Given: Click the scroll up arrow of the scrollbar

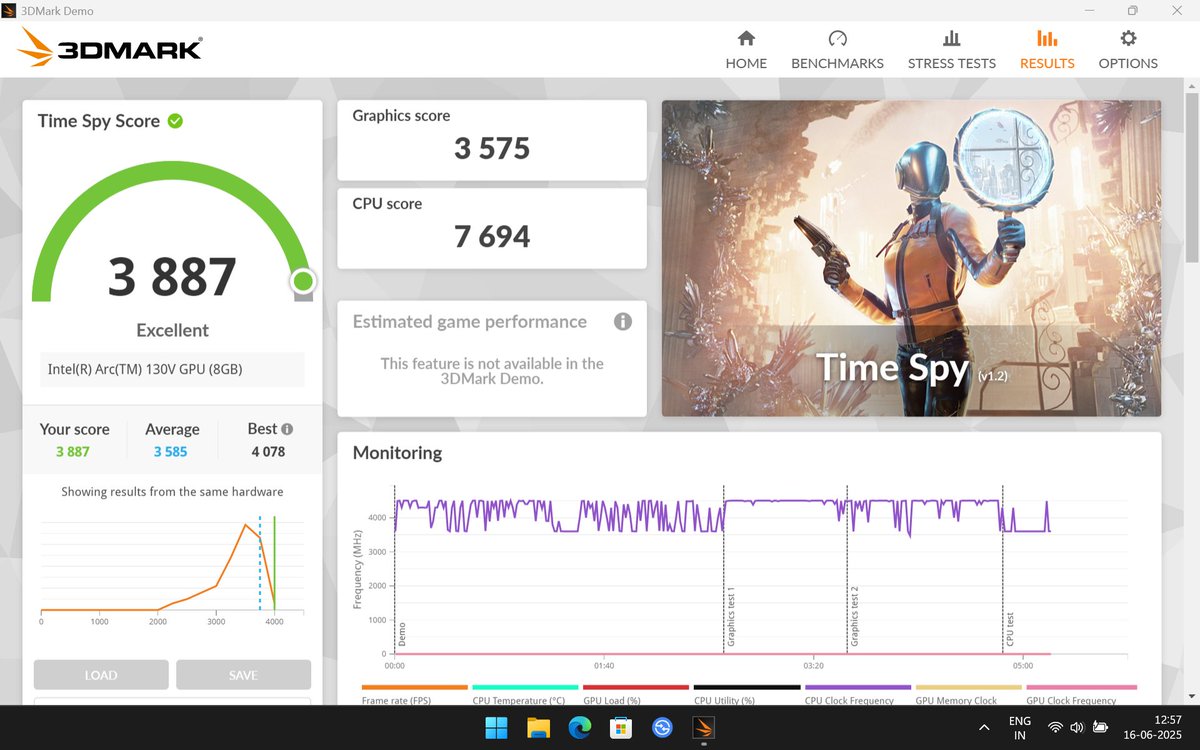Looking at the screenshot, I should pyautogui.click(x=1191, y=85).
